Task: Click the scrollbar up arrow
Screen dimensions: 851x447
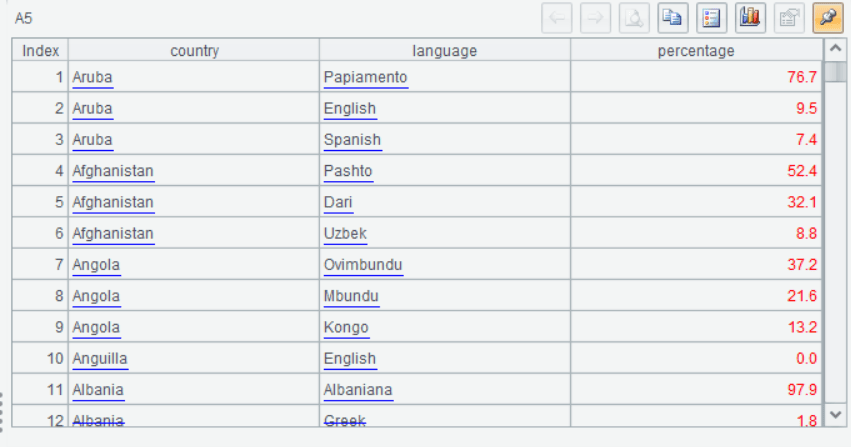Action: point(836,49)
